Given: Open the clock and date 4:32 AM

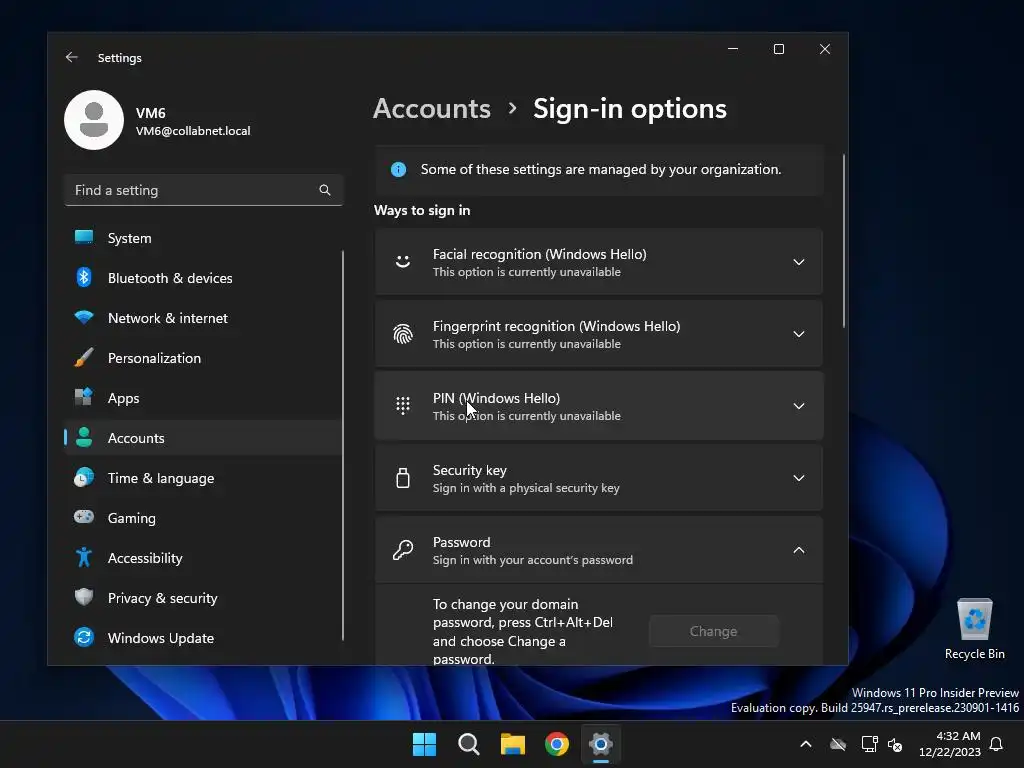Looking at the screenshot, I should 950,744.
